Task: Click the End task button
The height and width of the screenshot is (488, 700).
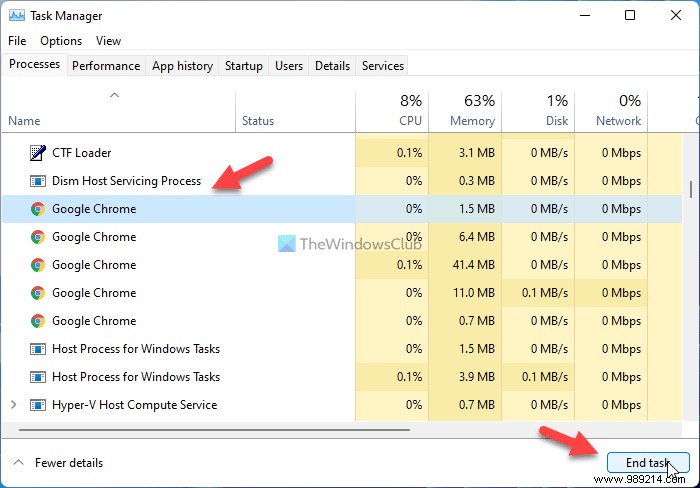Action: (x=648, y=463)
